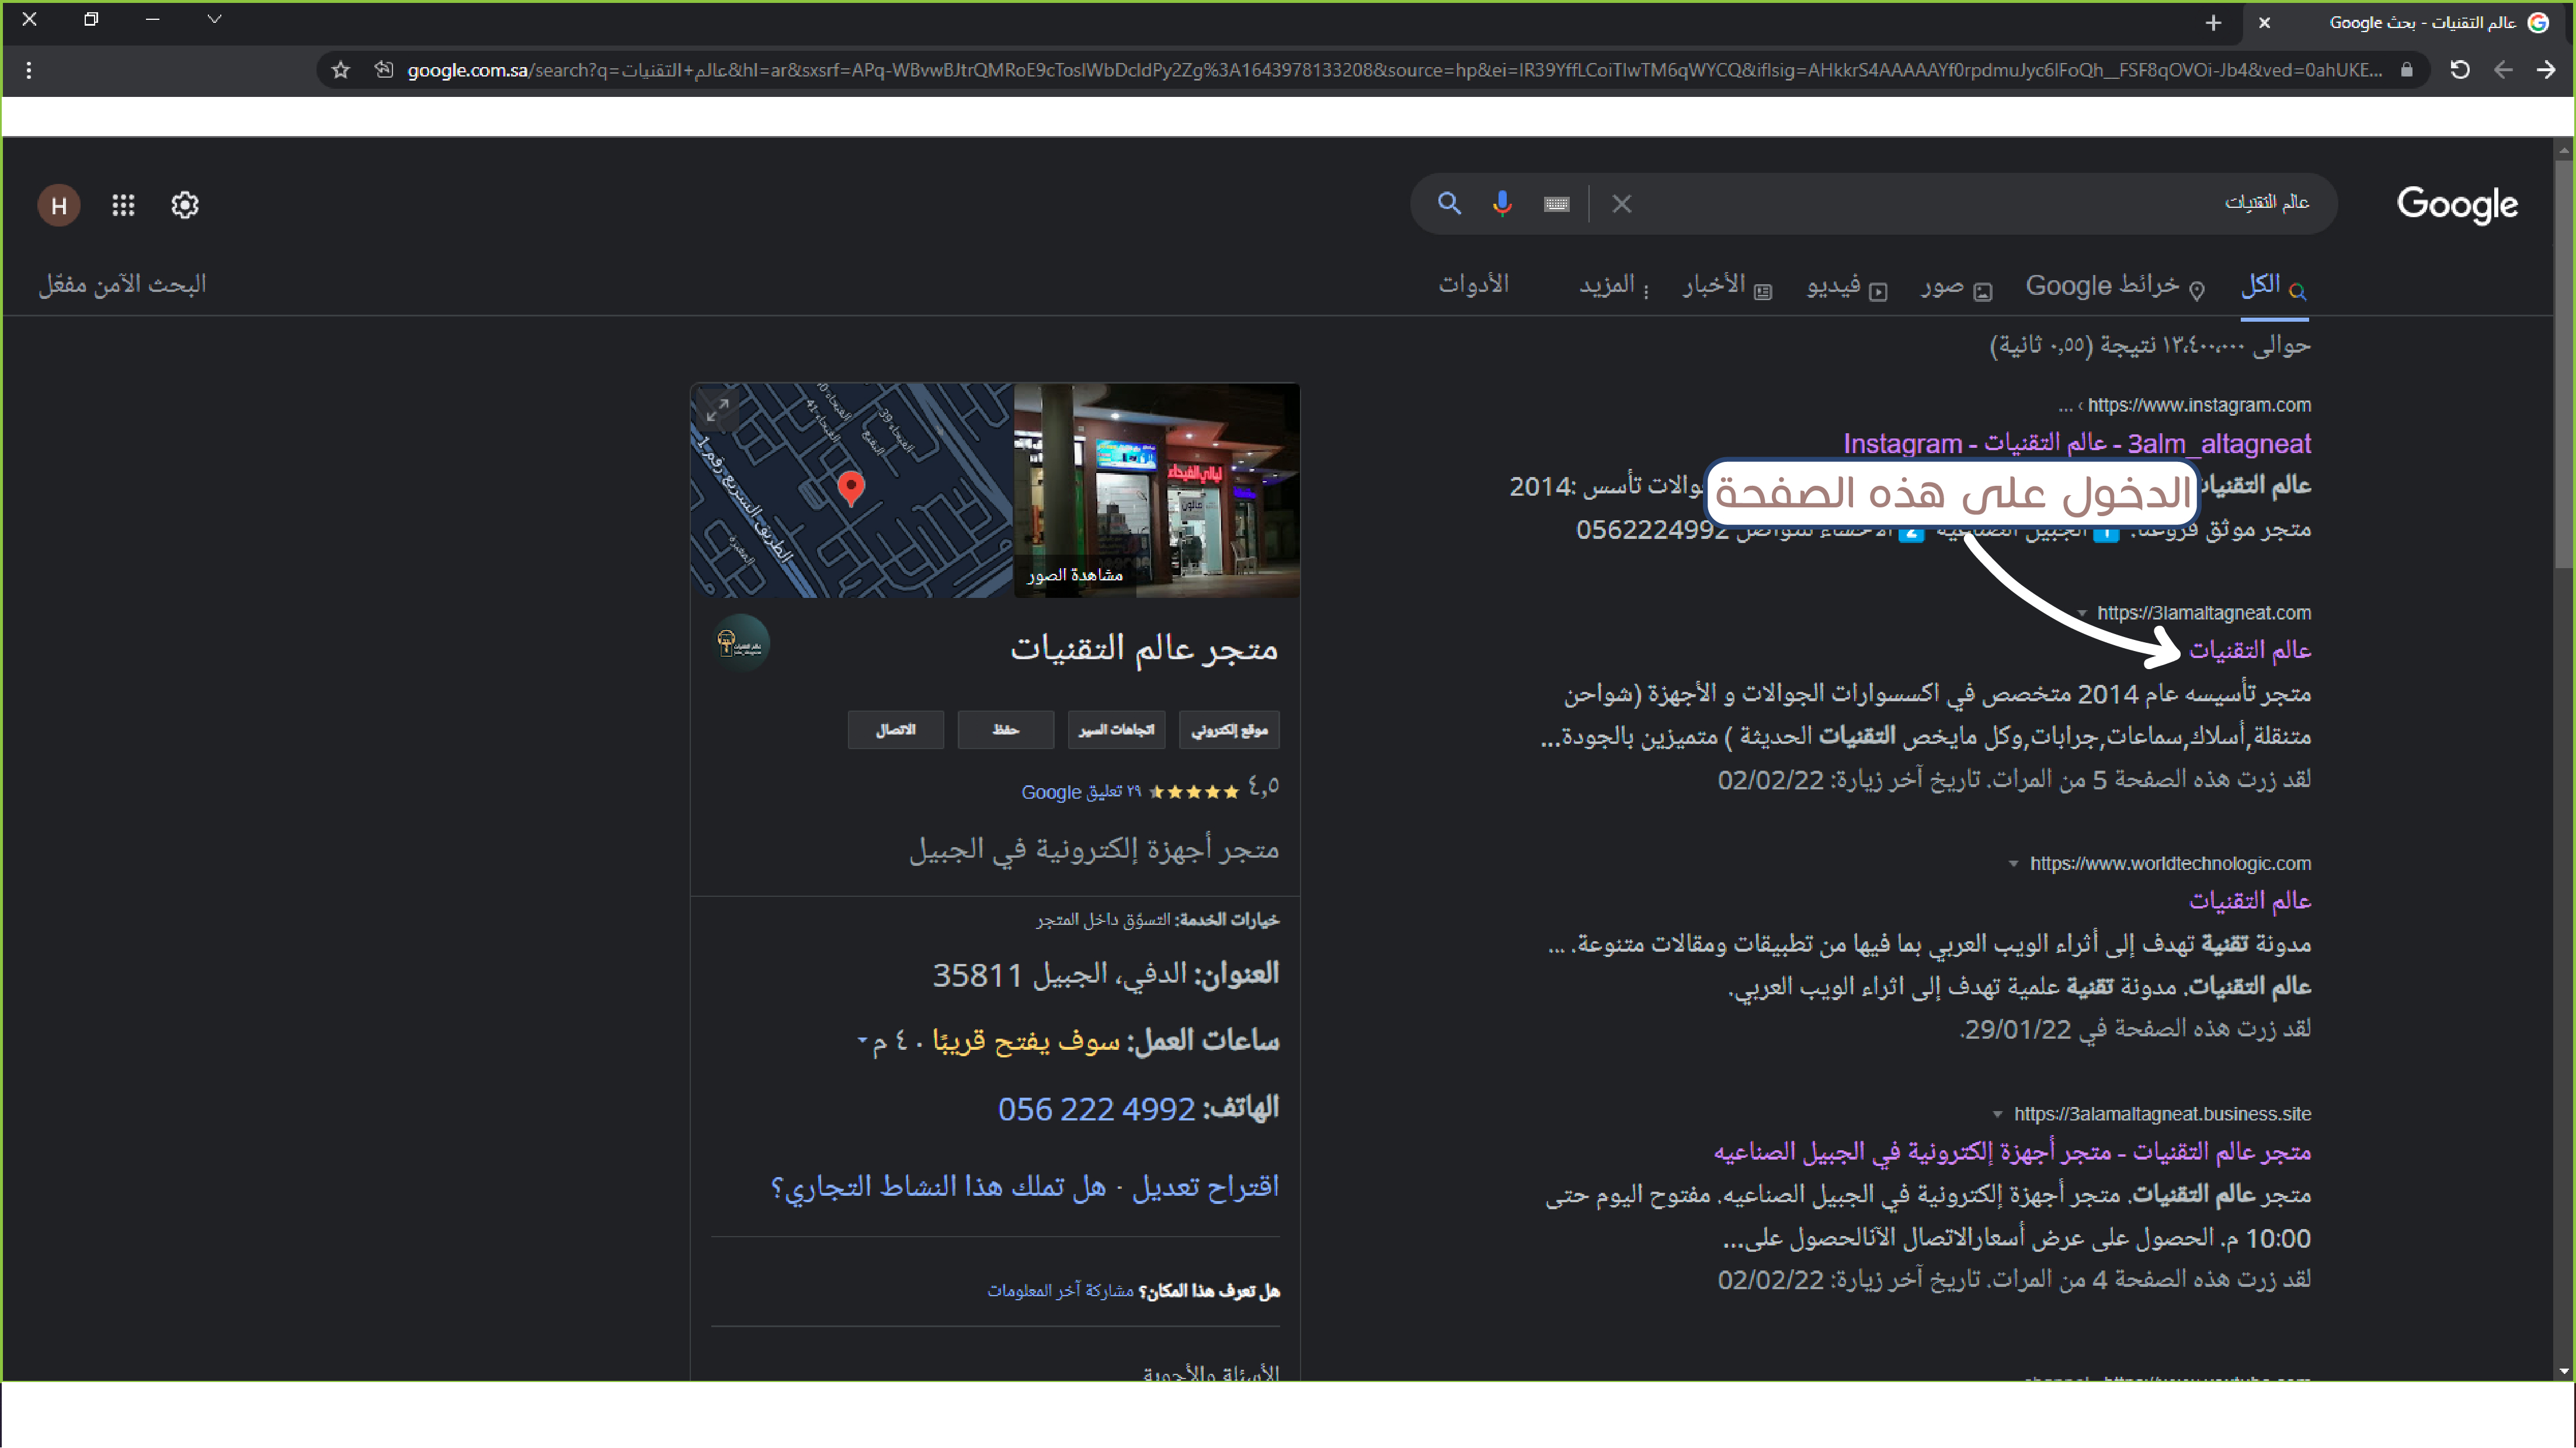Viewport: 2576px width, 1448px height.
Task: Open the Google apps grid
Action: (123, 205)
